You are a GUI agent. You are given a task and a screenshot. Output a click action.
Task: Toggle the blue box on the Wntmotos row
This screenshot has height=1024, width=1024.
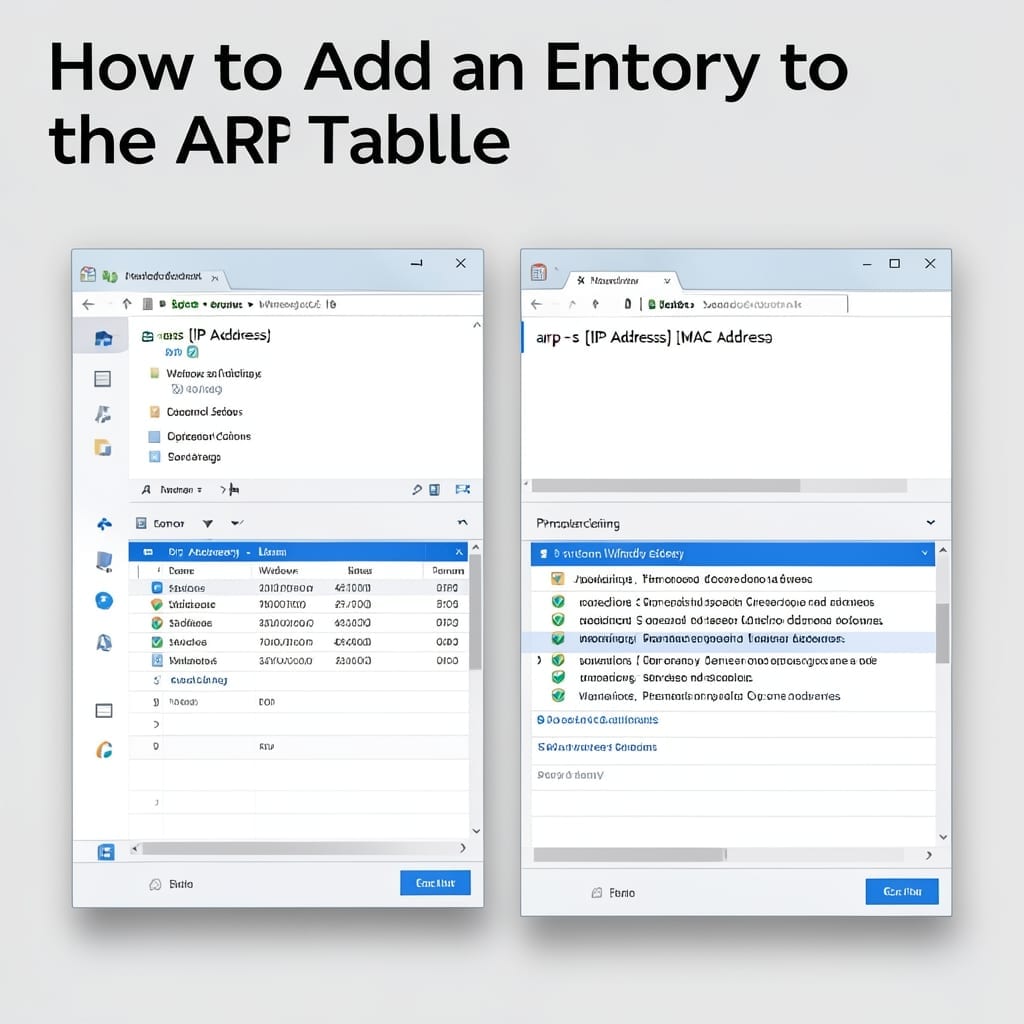[x=157, y=660]
